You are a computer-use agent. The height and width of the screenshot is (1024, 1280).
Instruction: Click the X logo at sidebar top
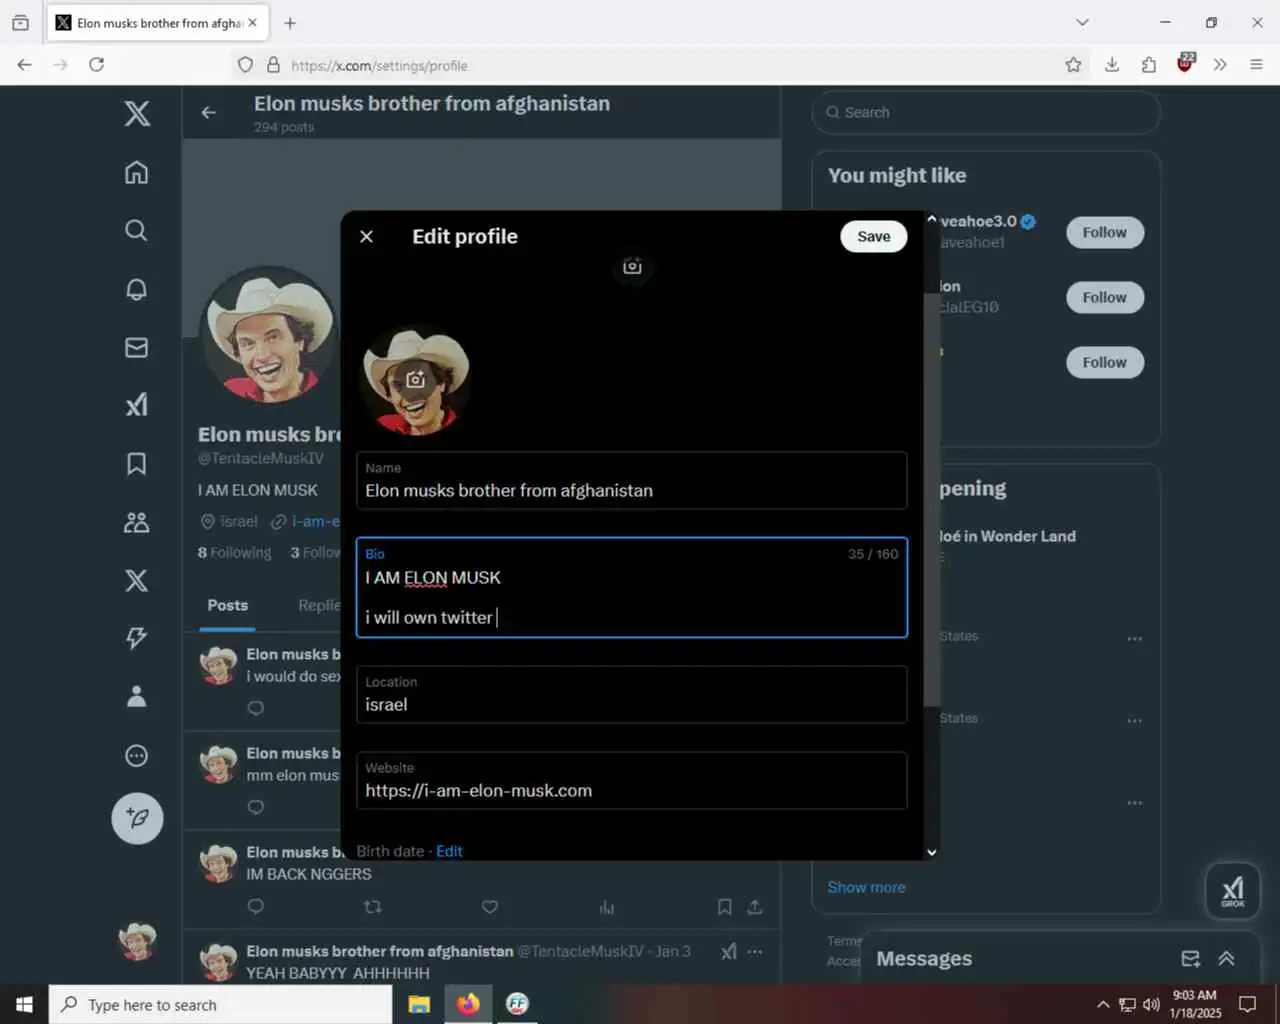click(x=137, y=113)
